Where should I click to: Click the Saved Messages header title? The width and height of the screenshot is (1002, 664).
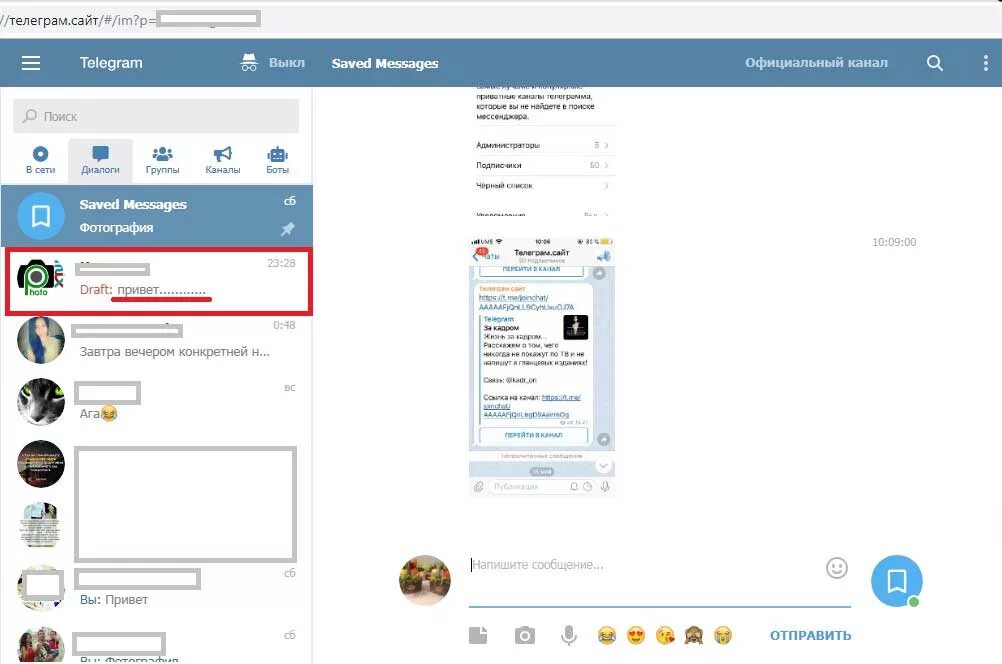(x=385, y=63)
